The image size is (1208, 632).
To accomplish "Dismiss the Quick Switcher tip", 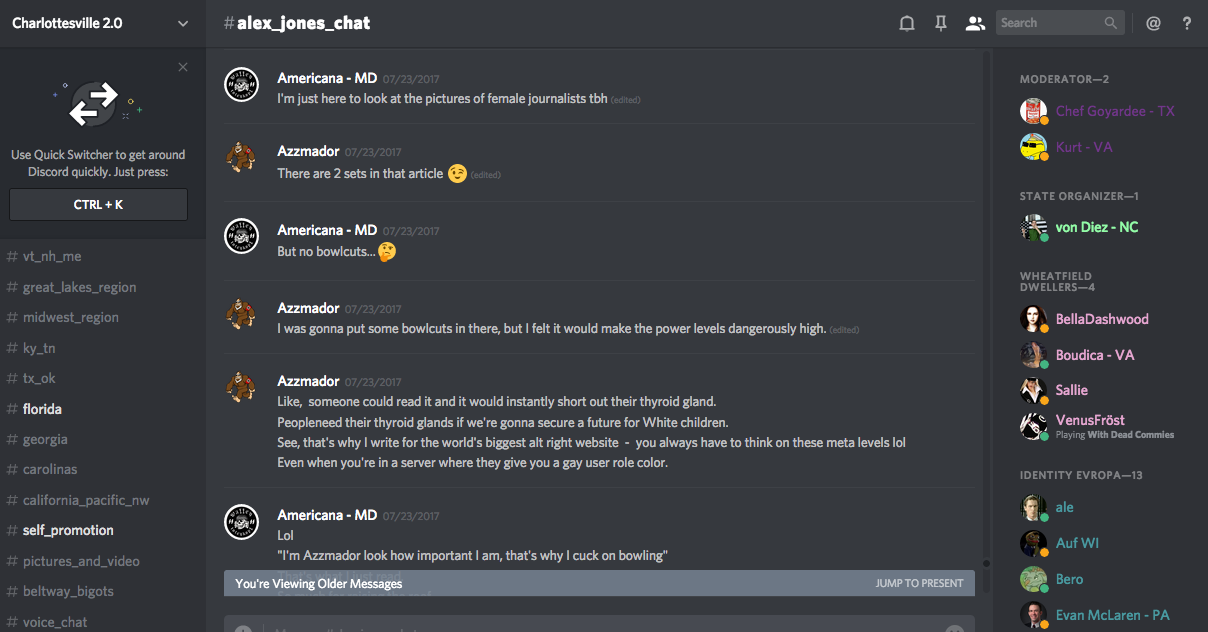I will point(183,67).
